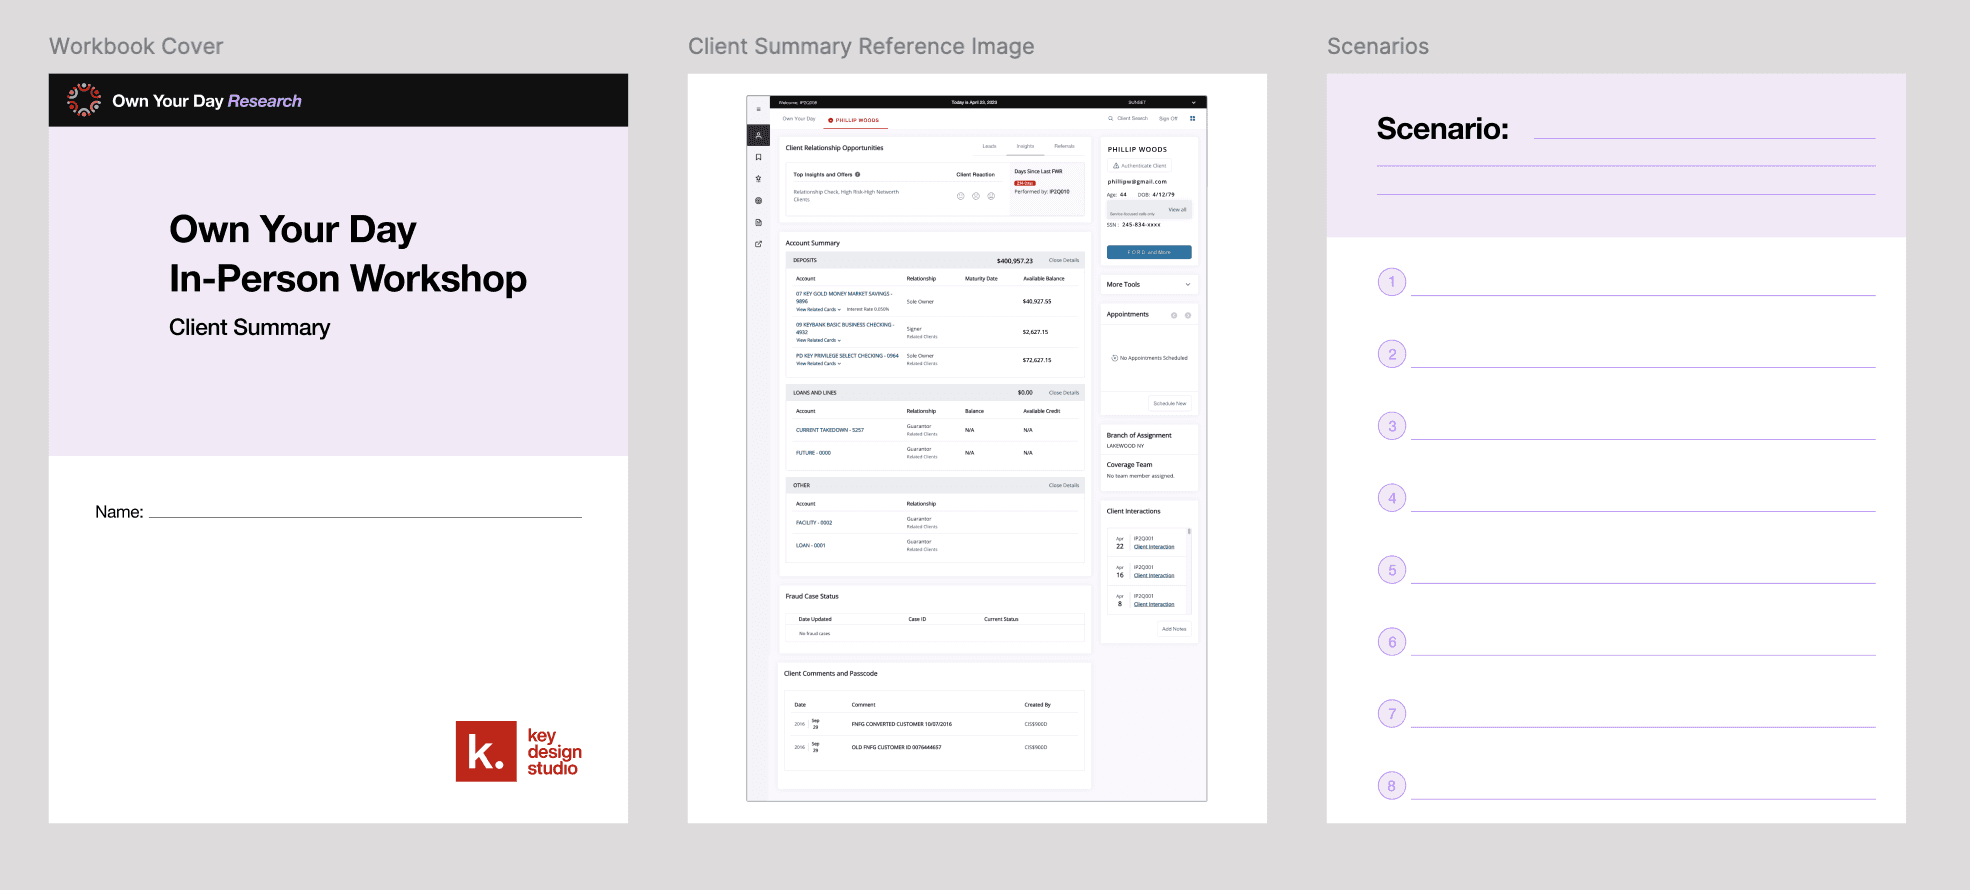Open the globe sidebar icon

pyautogui.click(x=758, y=201)
